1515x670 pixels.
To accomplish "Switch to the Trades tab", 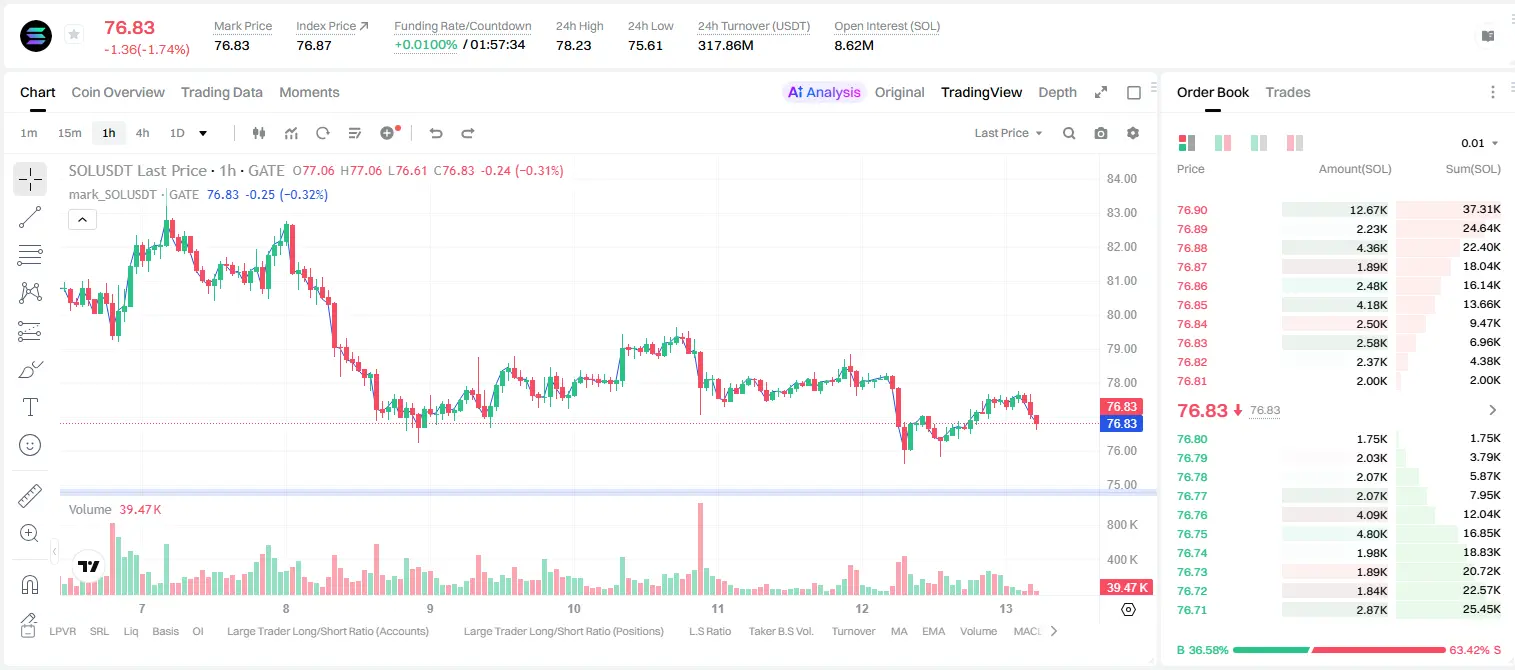I will 1288,92.
